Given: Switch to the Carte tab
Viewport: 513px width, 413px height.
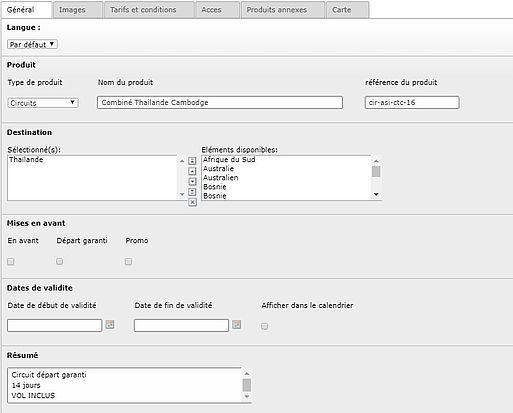Looking at the screenshot, I should pyautogui.click(x=347, y=10).
